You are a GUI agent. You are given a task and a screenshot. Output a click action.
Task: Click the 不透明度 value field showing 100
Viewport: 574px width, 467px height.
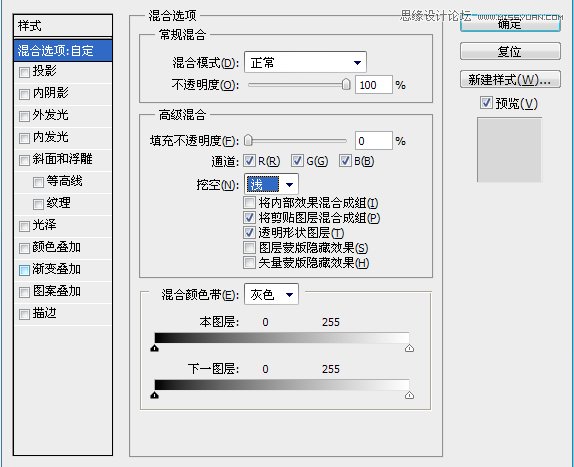tap(374, 85)
